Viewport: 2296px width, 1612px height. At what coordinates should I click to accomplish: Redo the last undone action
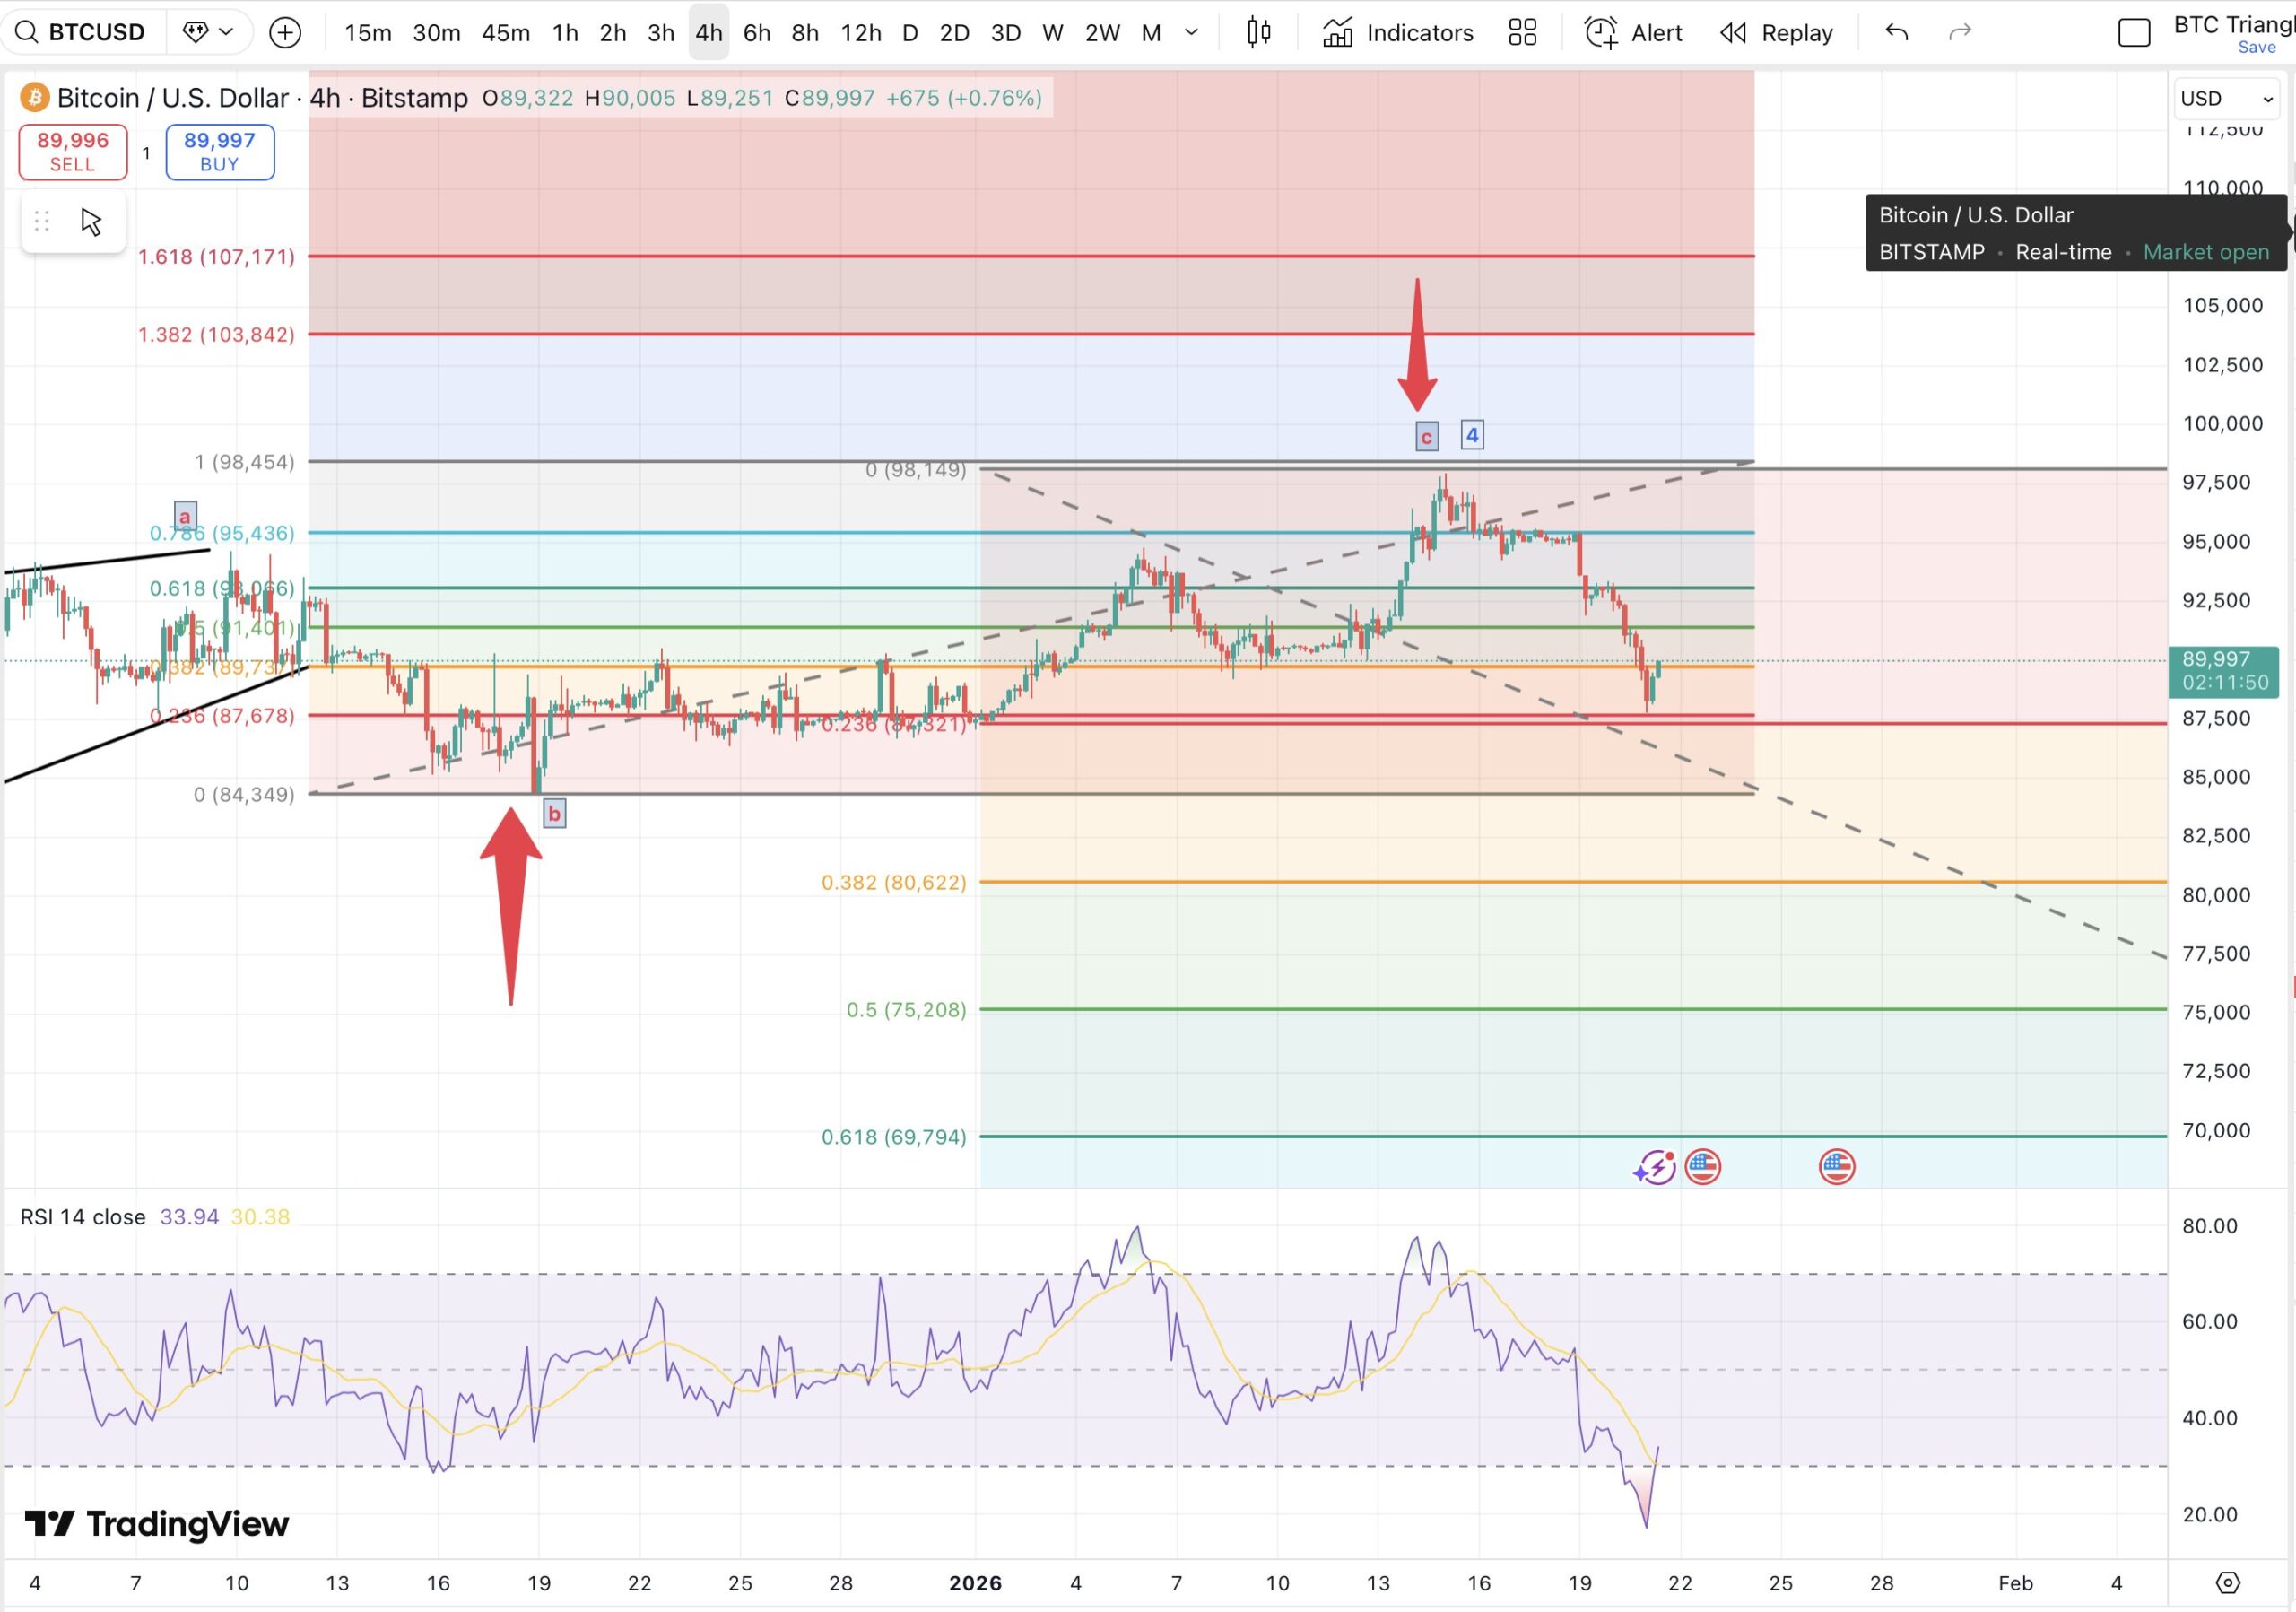click(1959, 32)
